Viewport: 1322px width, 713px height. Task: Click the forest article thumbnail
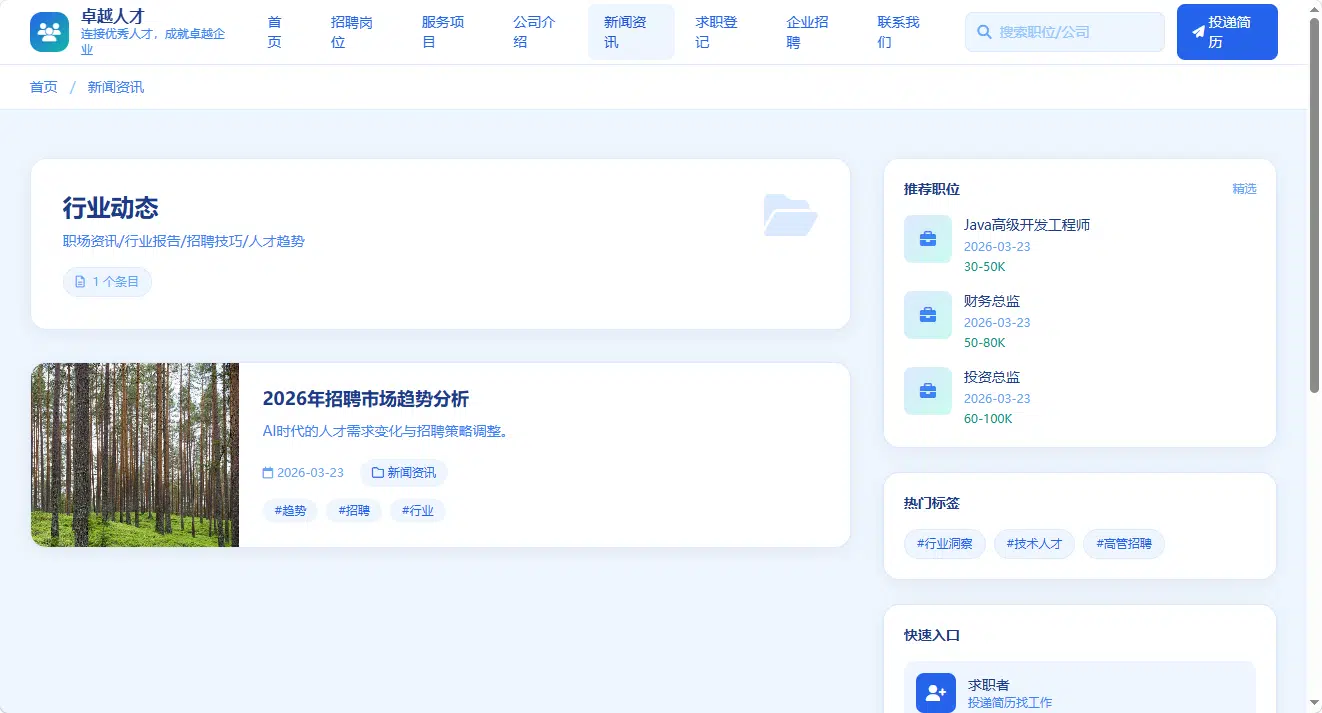point(135,455)
